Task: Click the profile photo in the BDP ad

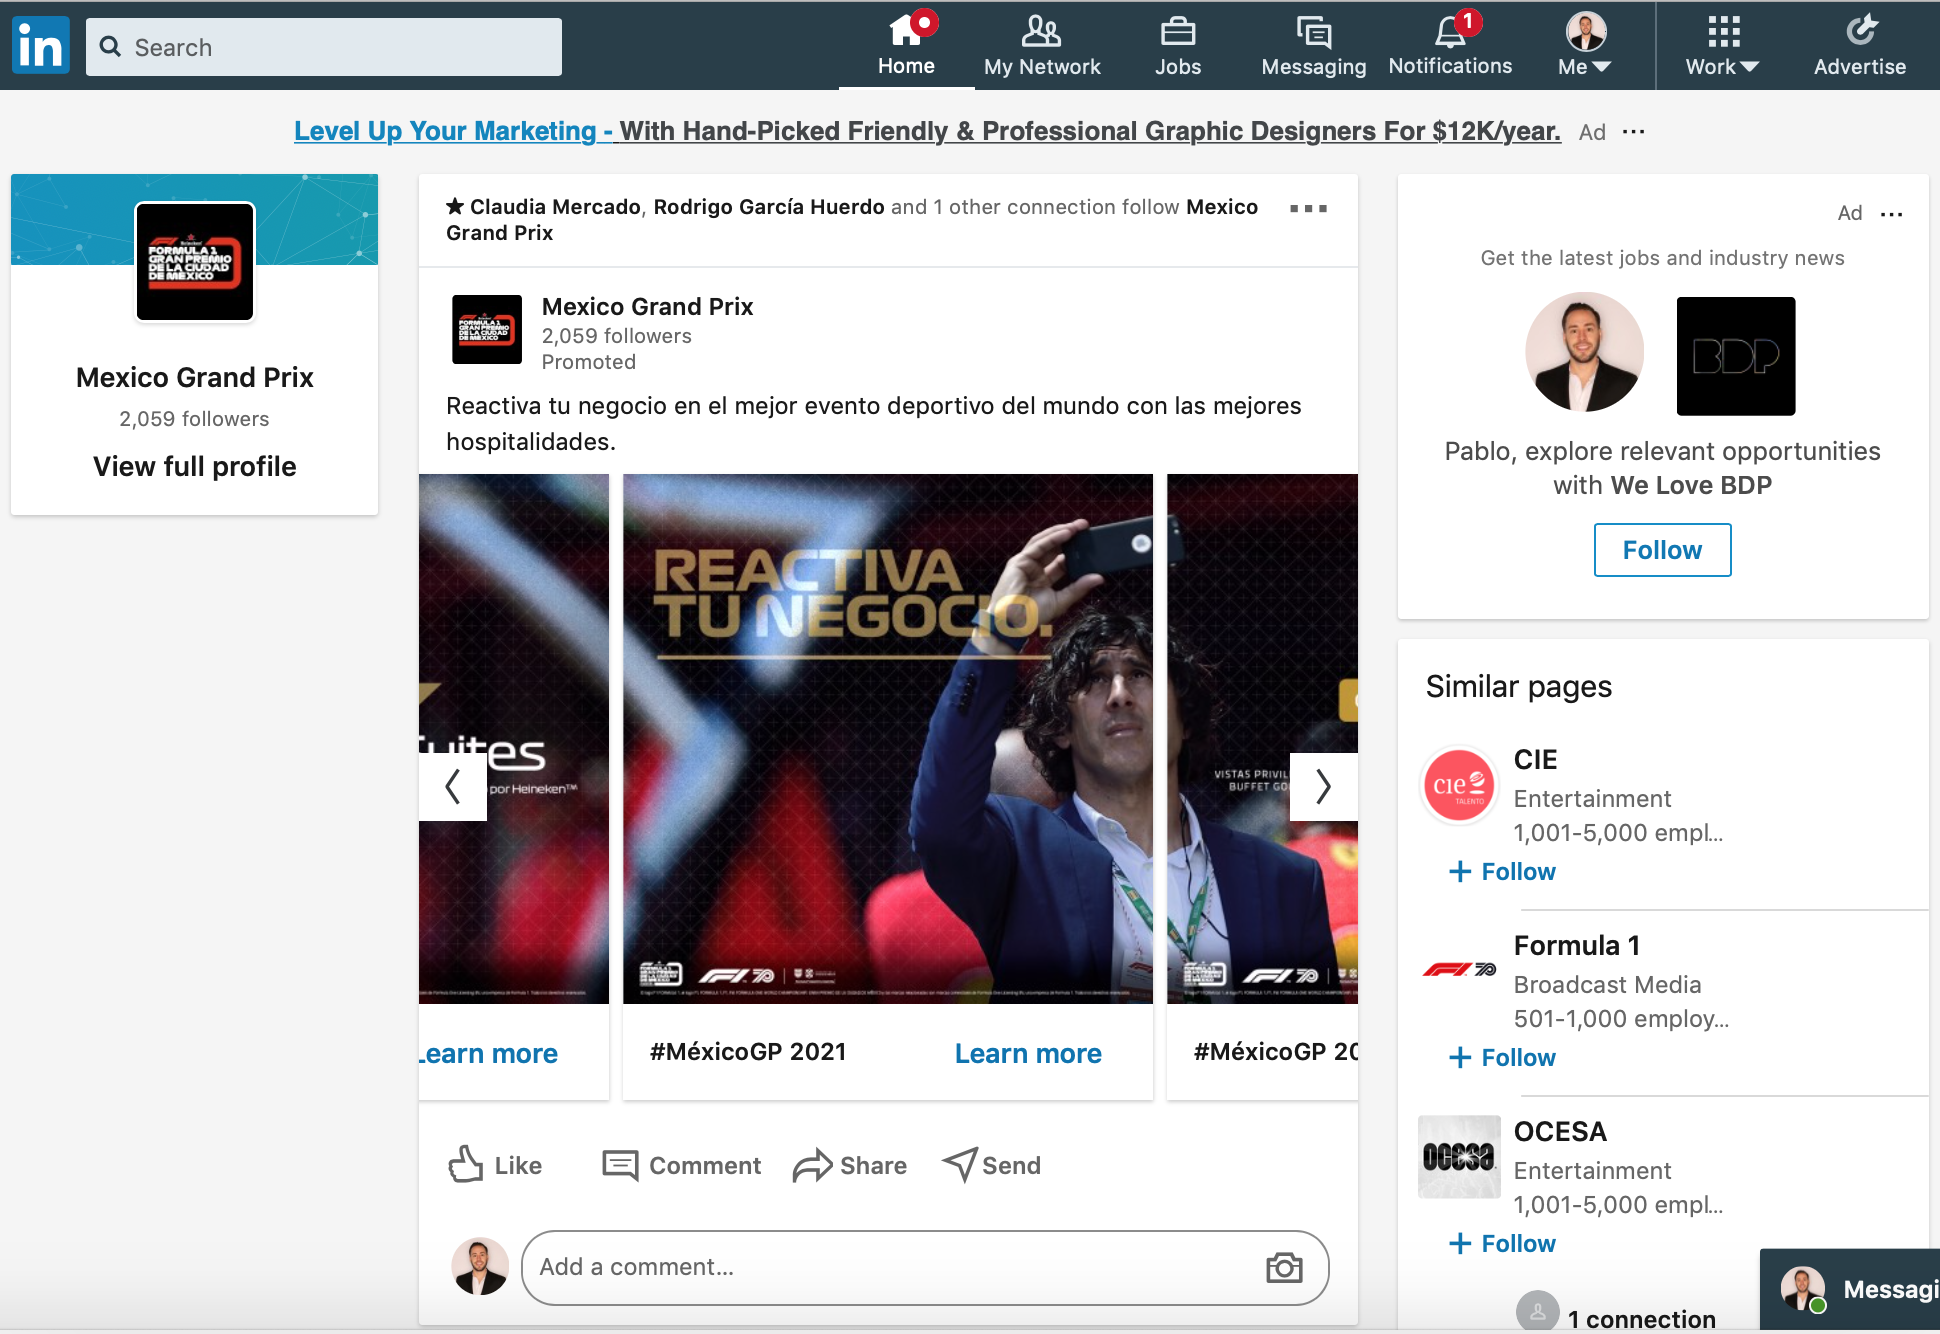Action: (x=1584, y=352)
